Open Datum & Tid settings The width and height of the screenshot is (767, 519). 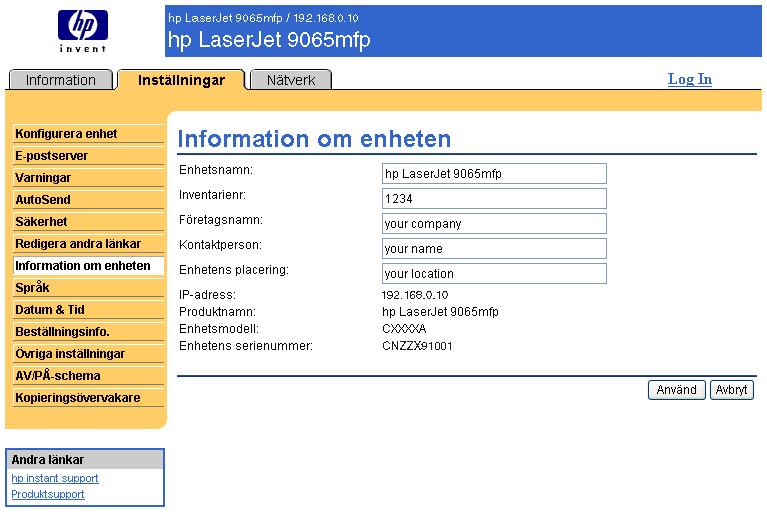click(x=89, y=310)
